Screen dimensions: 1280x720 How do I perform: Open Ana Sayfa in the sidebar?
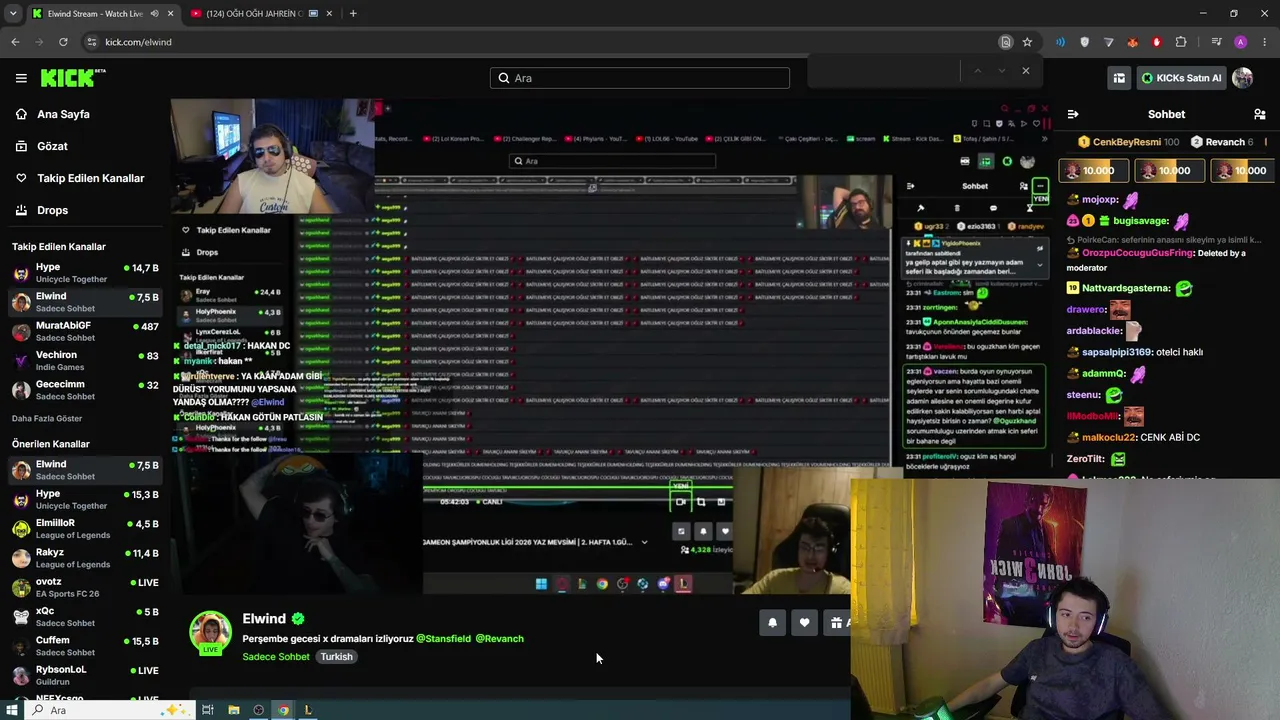tap(63, 114)
